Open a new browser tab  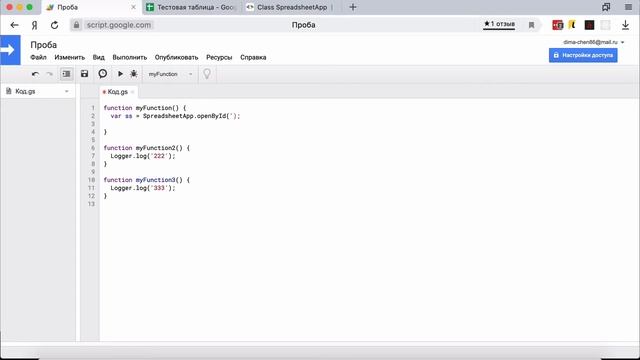353,7
